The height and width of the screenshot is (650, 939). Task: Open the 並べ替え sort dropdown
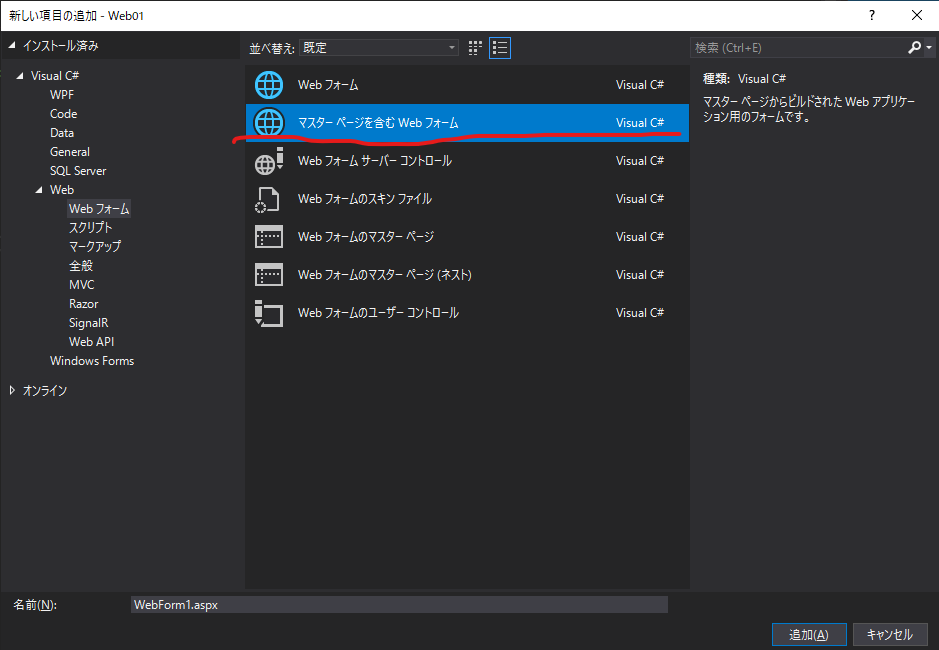[x=379, y=47]
